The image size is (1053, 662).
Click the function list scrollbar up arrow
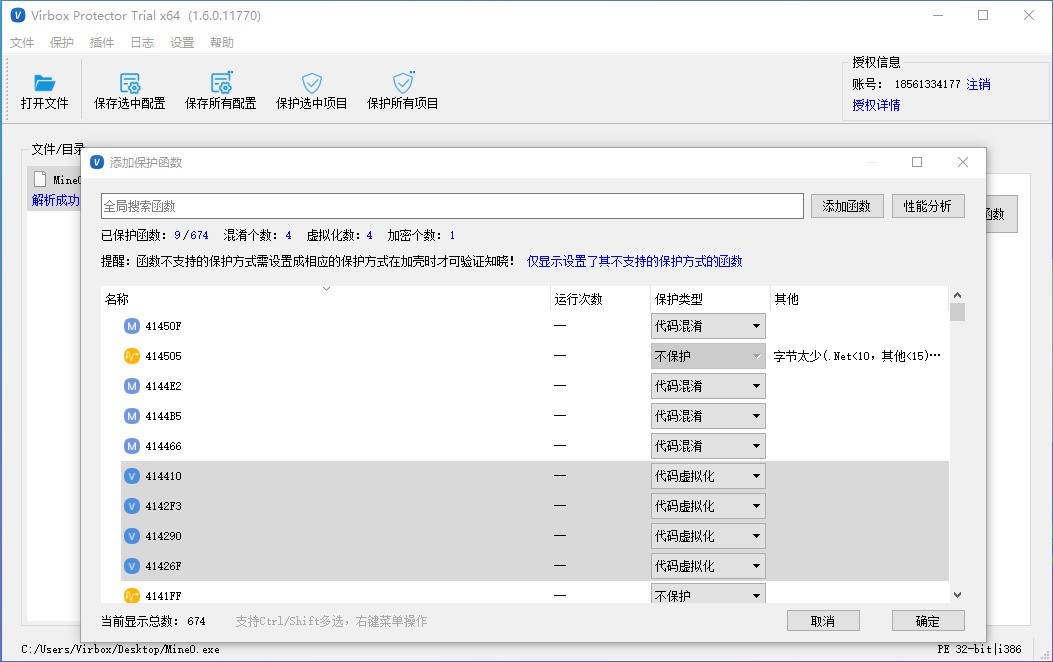coord(958,295)
